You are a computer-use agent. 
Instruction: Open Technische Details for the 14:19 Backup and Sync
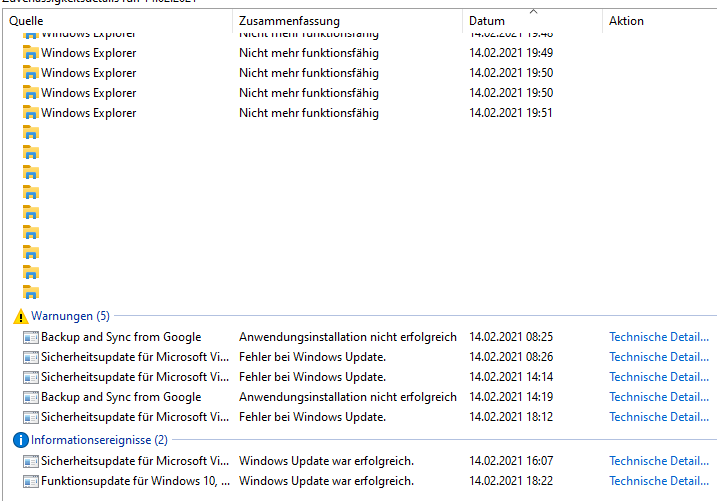click(x=659, y=397)
